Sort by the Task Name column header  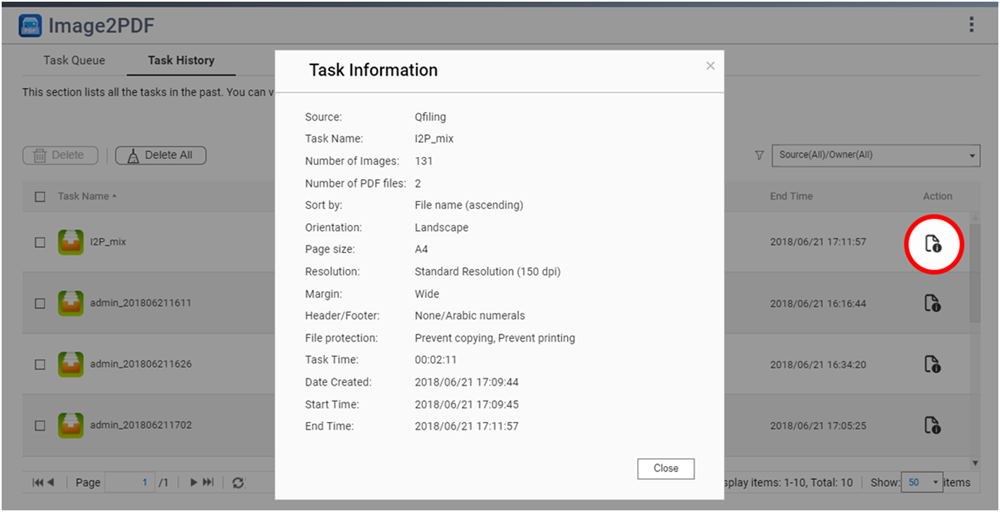(x=86, y=196)
